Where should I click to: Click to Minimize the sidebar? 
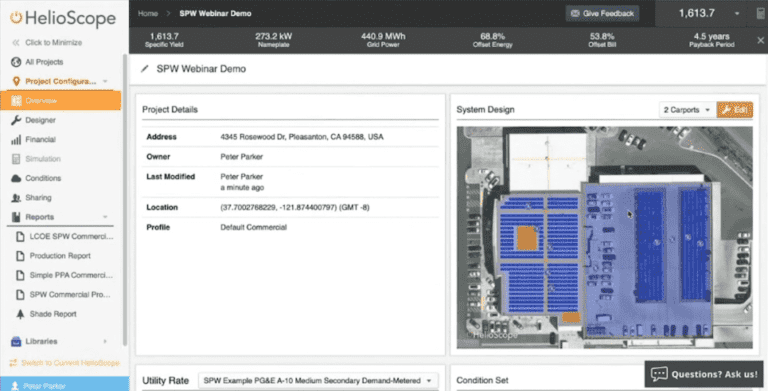point(47,43)
